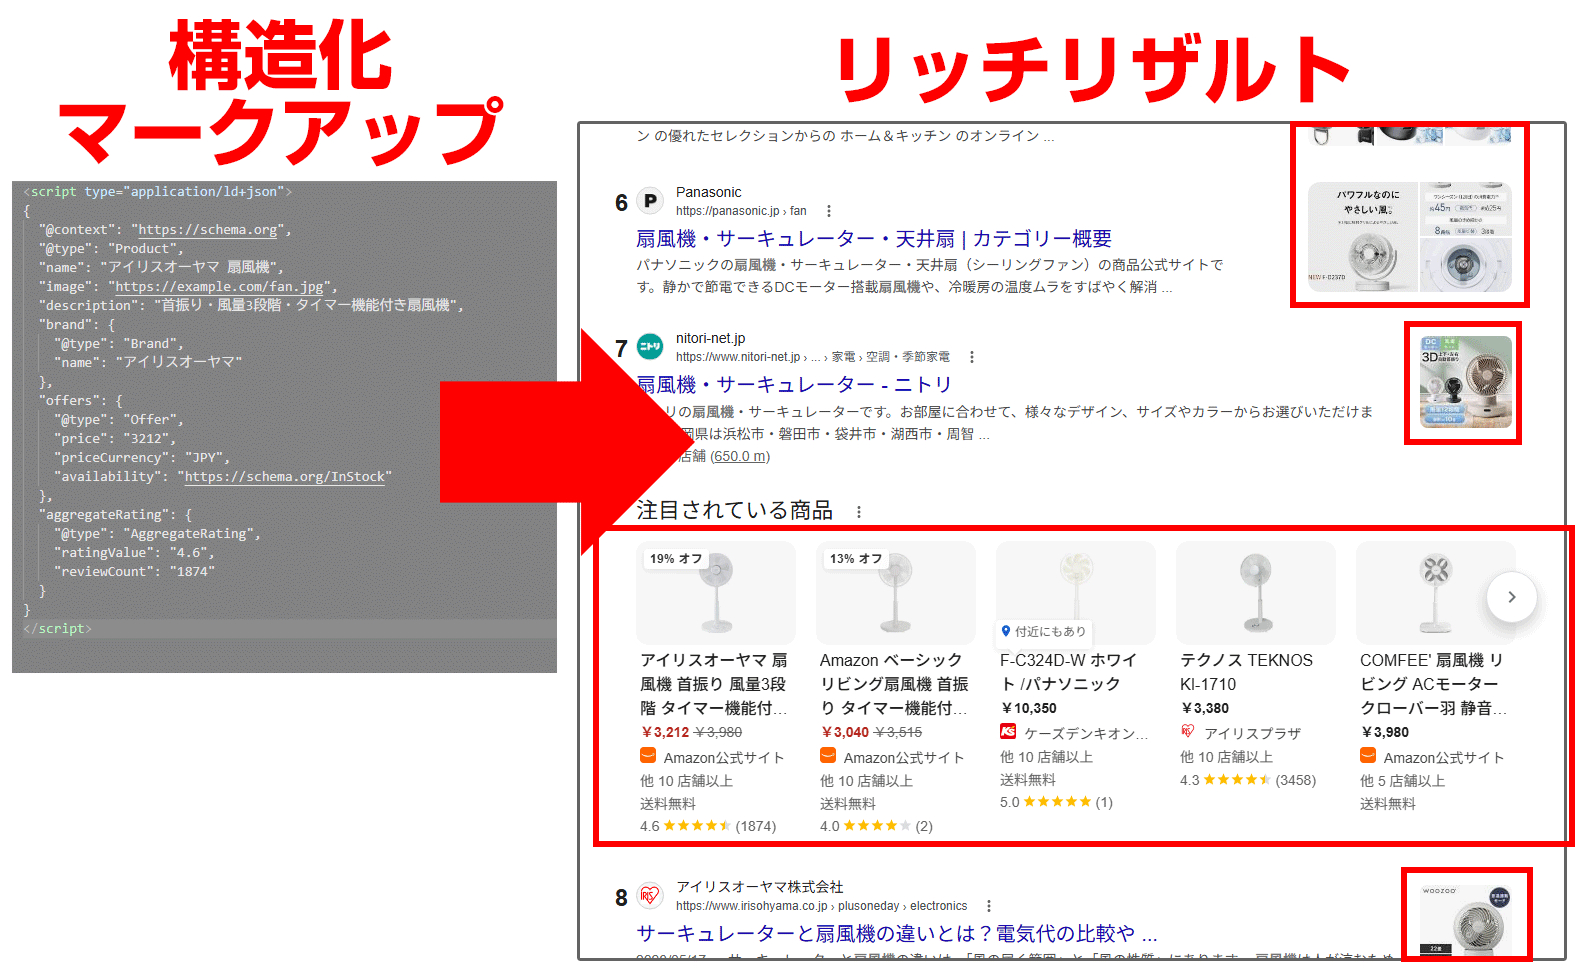The width and height of the screenshot is (1584, 976).
Task: Open 扇風機・サーキュレーター - ニトリ result link
Action: pos(794,384)
